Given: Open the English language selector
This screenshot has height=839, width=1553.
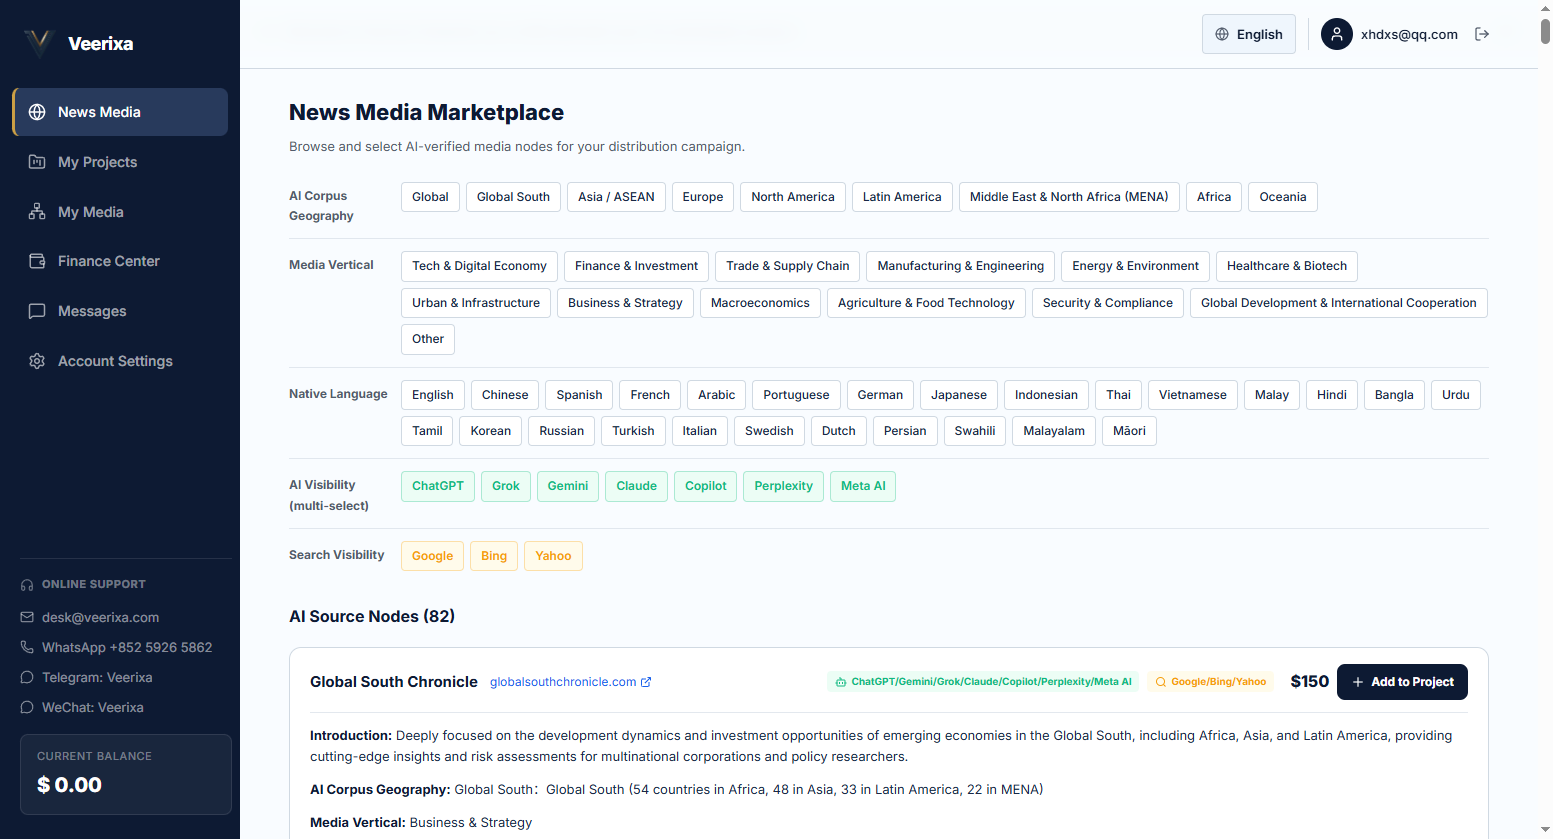Looking at the screenshot, I should (x=1249, y=34).
